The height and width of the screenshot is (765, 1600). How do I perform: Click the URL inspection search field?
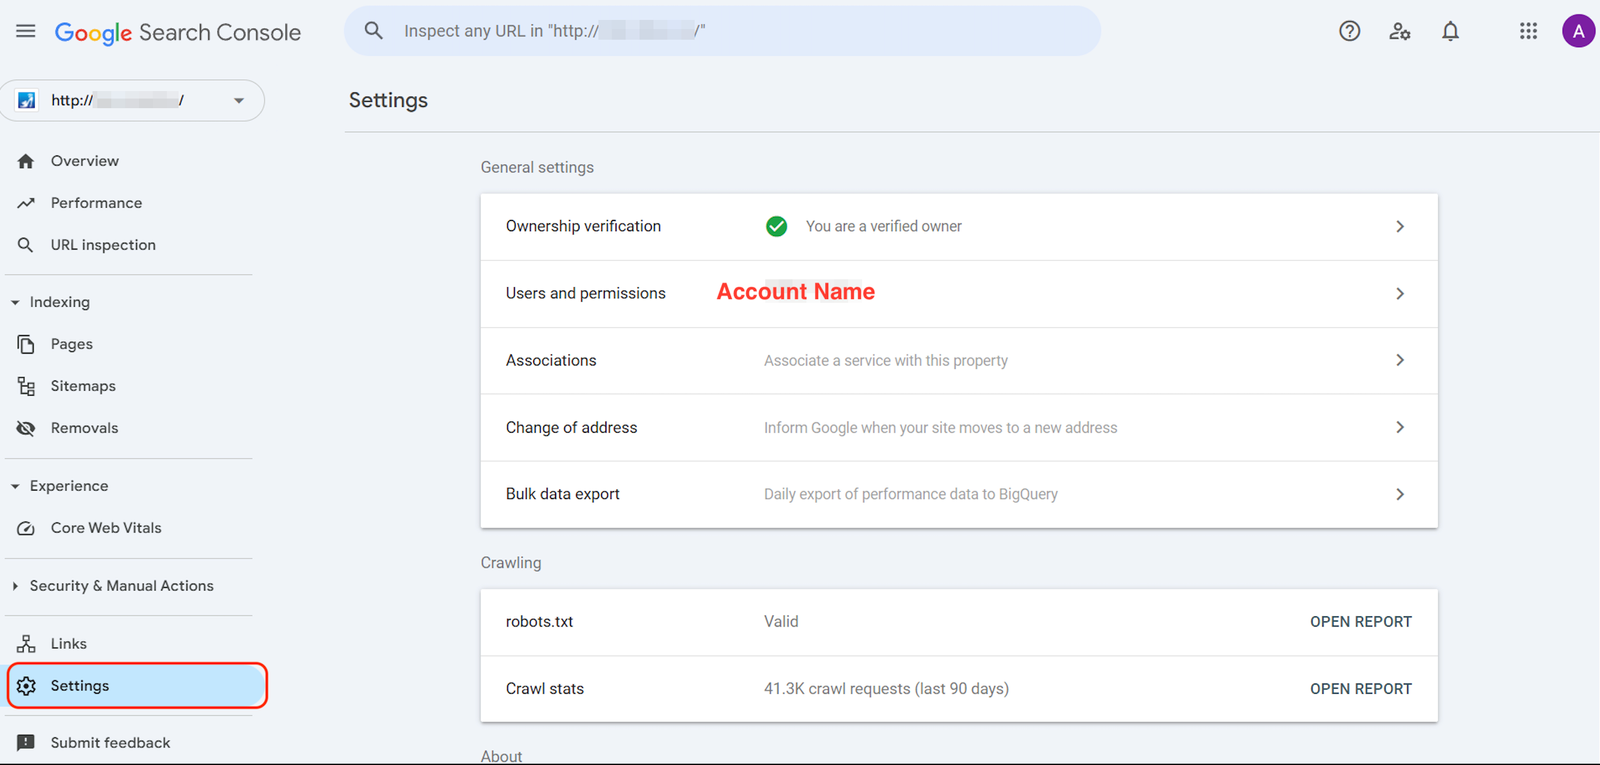tap(720, 31)
